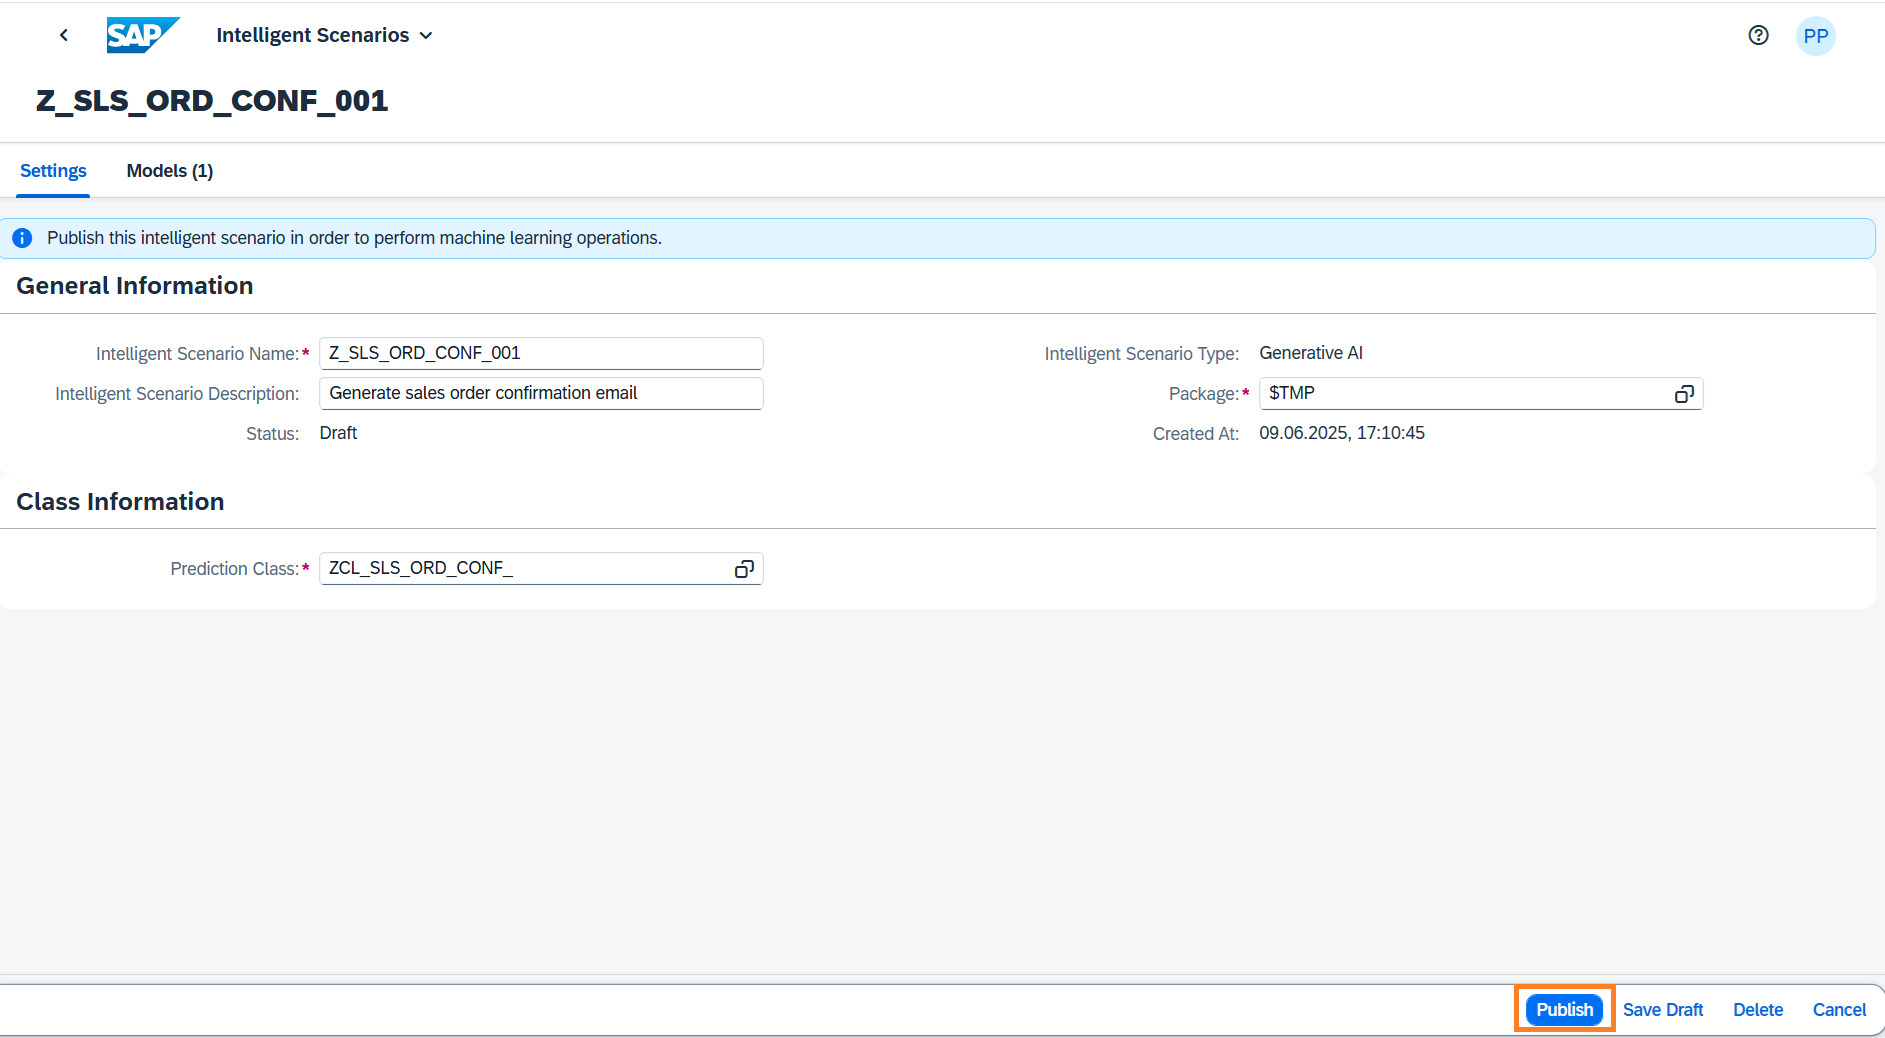1885x1038 pixels.
Task: Click Save Draft in the footer
Action: (x=1662, y=1010)
